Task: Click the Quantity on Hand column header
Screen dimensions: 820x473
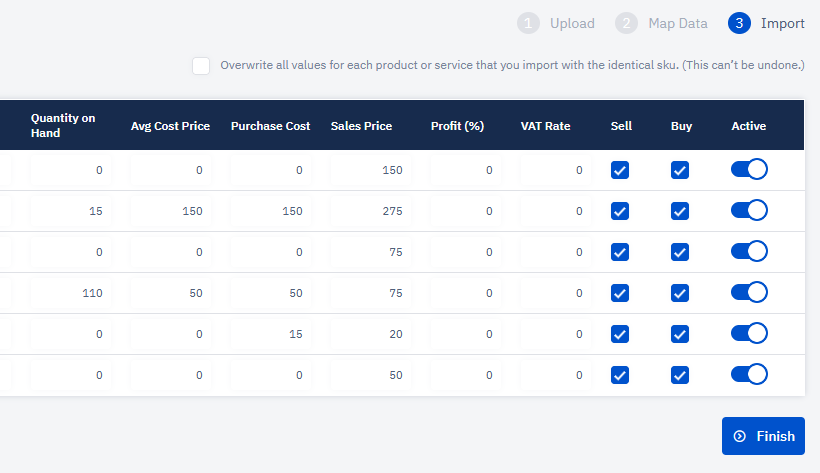Action: [63, 126]
